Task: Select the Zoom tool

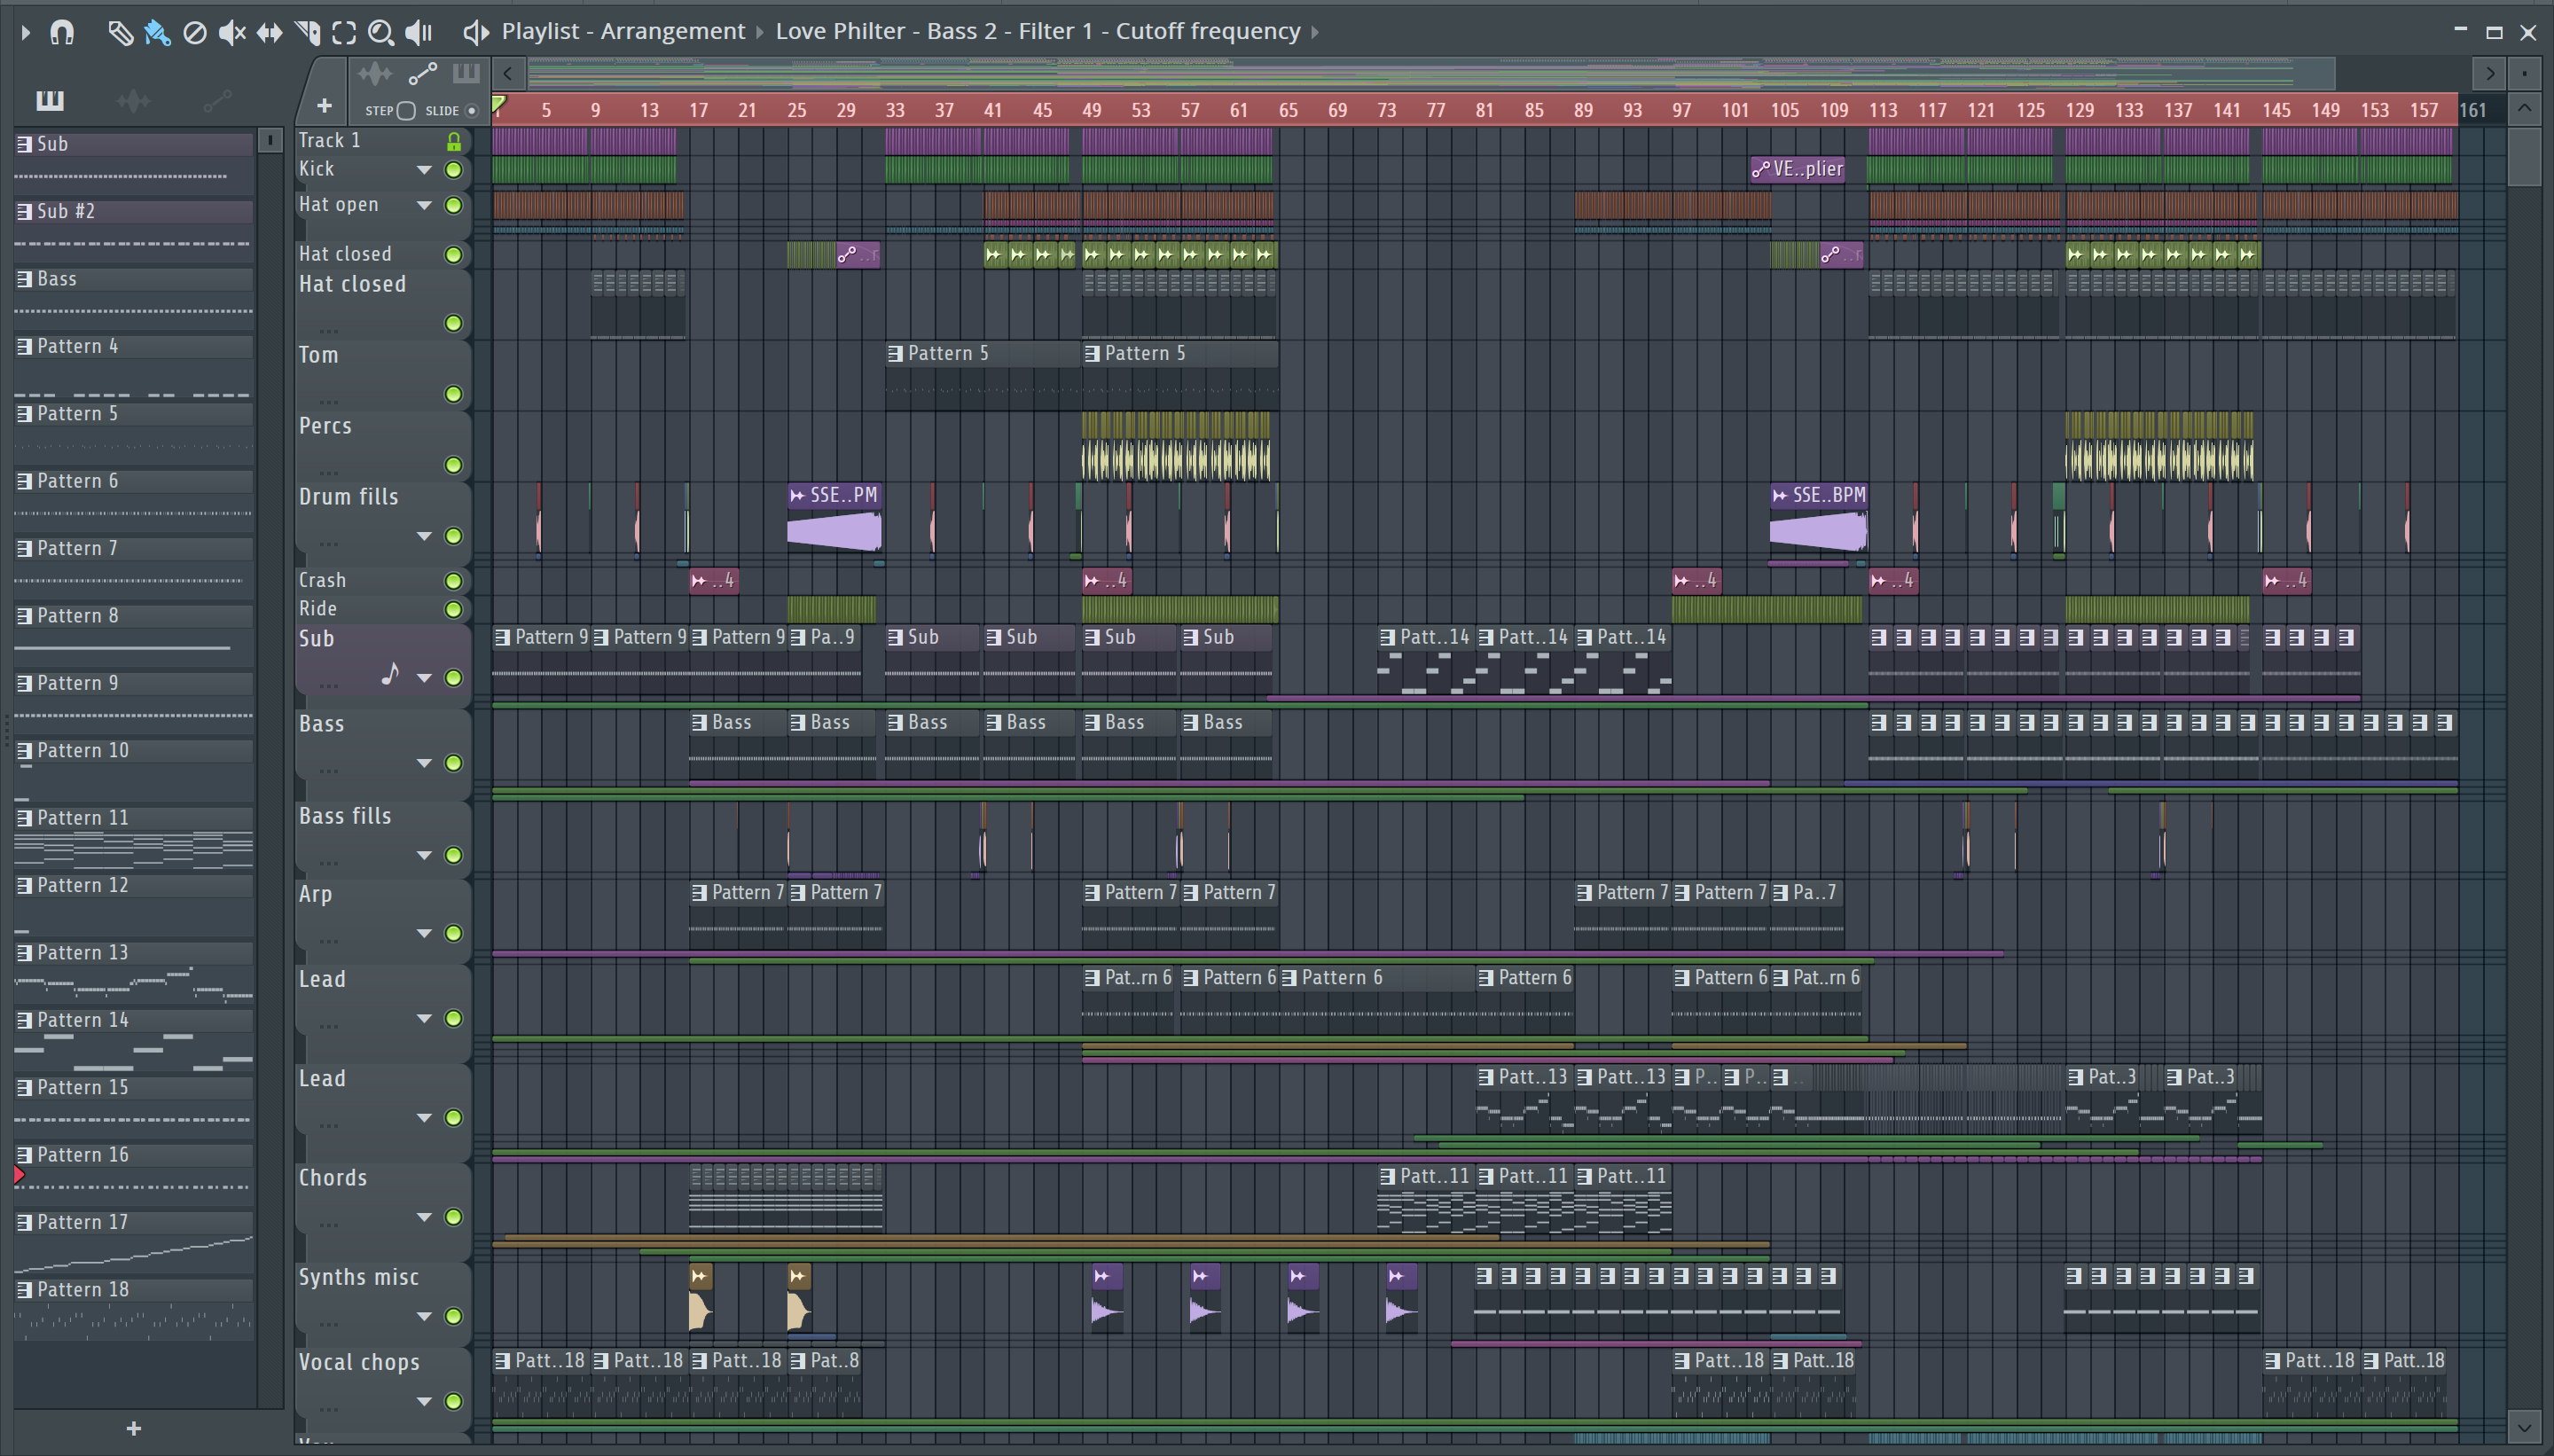Action: [380, 32]
